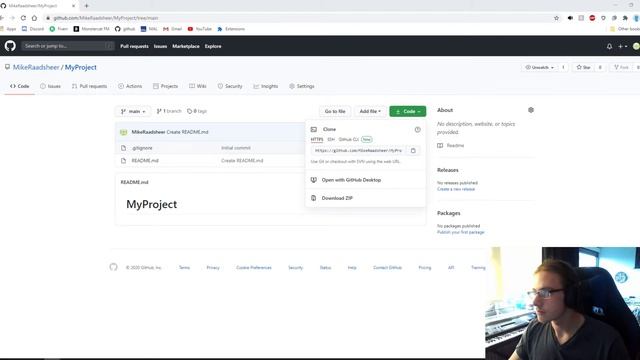The image size is (640, 360).
Task: Open Readme link in About section
Action: [451, 145]
